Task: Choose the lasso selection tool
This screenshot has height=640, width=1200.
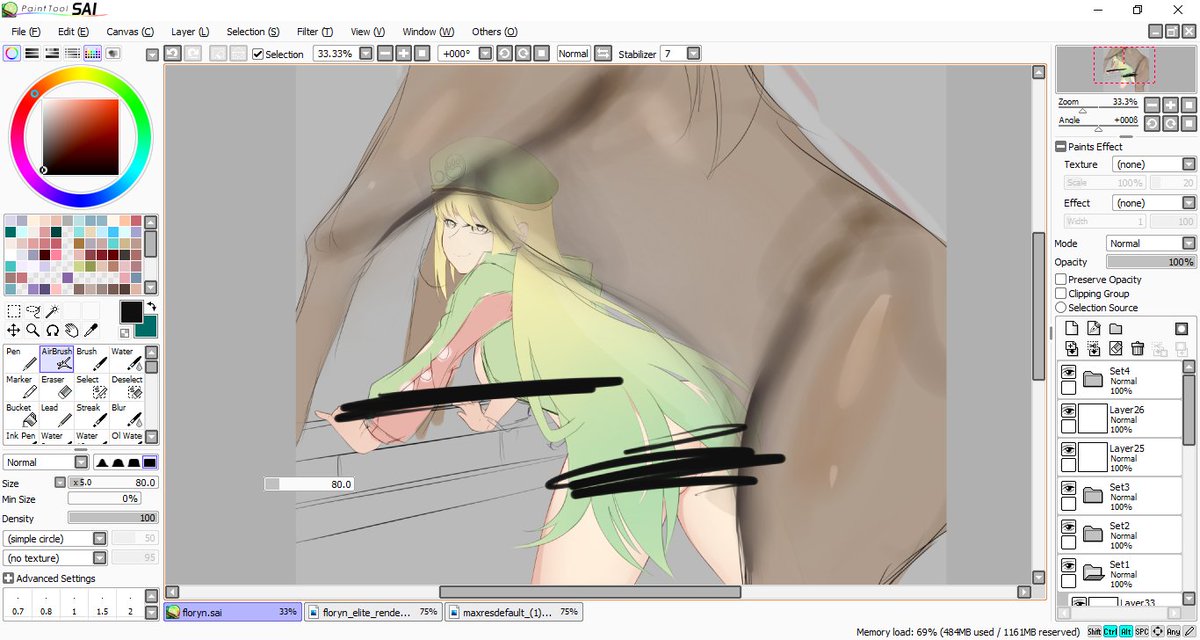Action: (x=33, y=311)
